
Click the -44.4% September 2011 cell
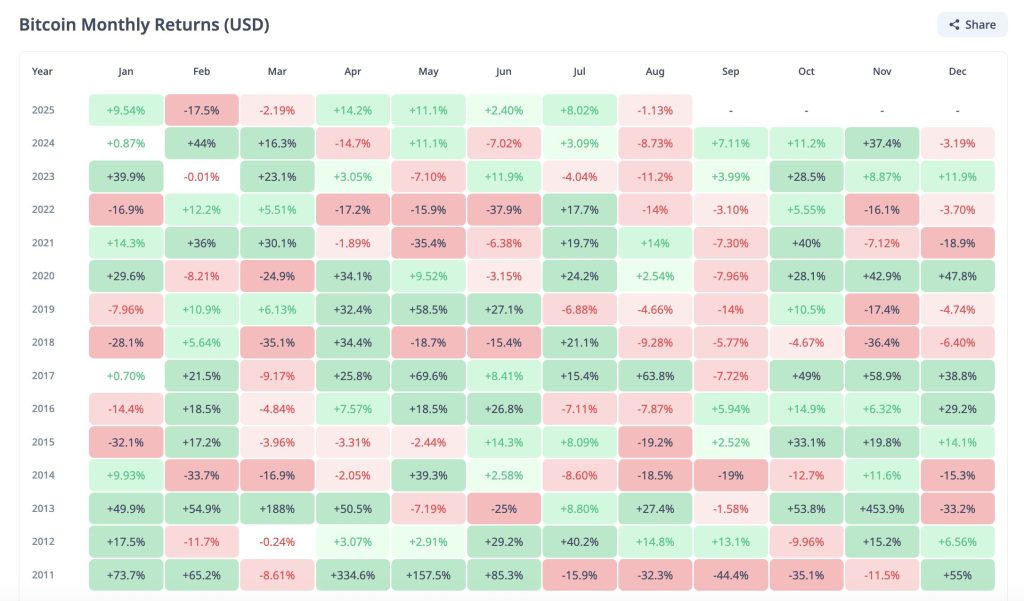[x=730, y=575]
